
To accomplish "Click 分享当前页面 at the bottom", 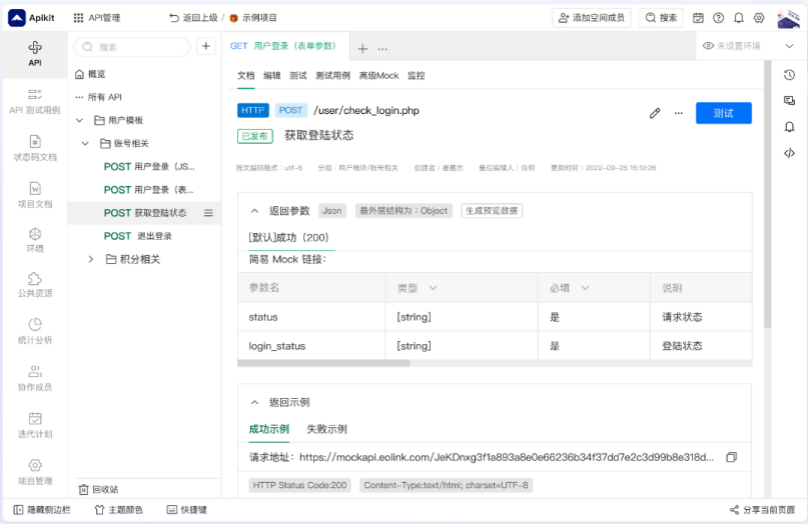I will point(762,510).
